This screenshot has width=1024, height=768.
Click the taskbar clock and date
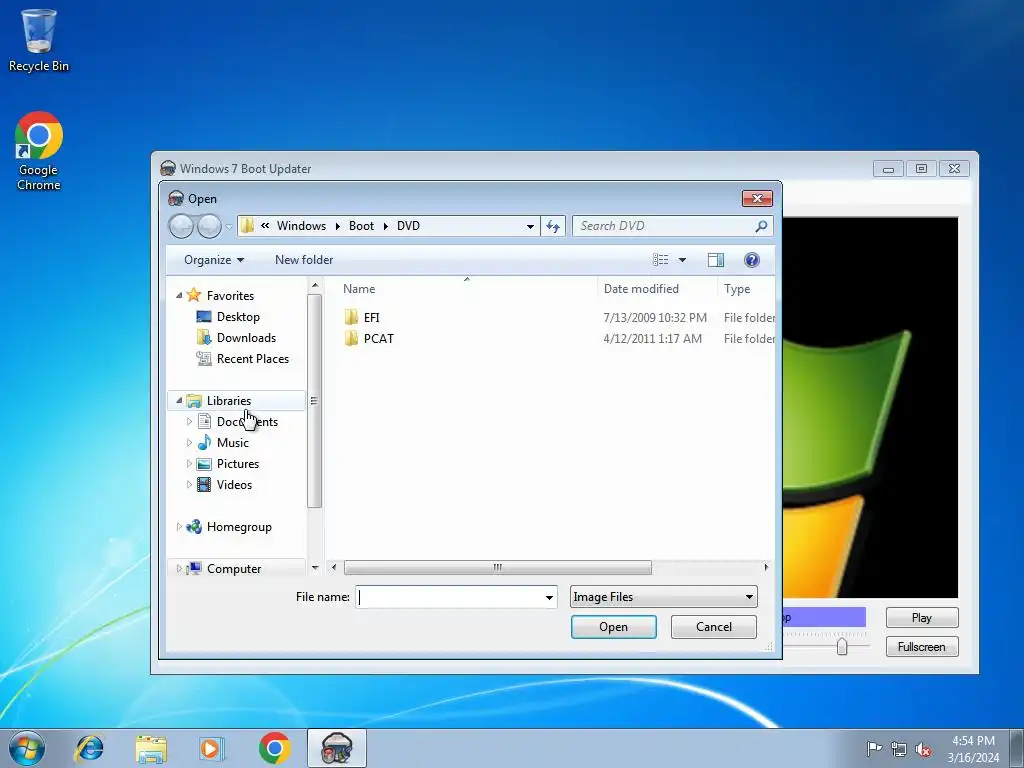coord(973,749)
